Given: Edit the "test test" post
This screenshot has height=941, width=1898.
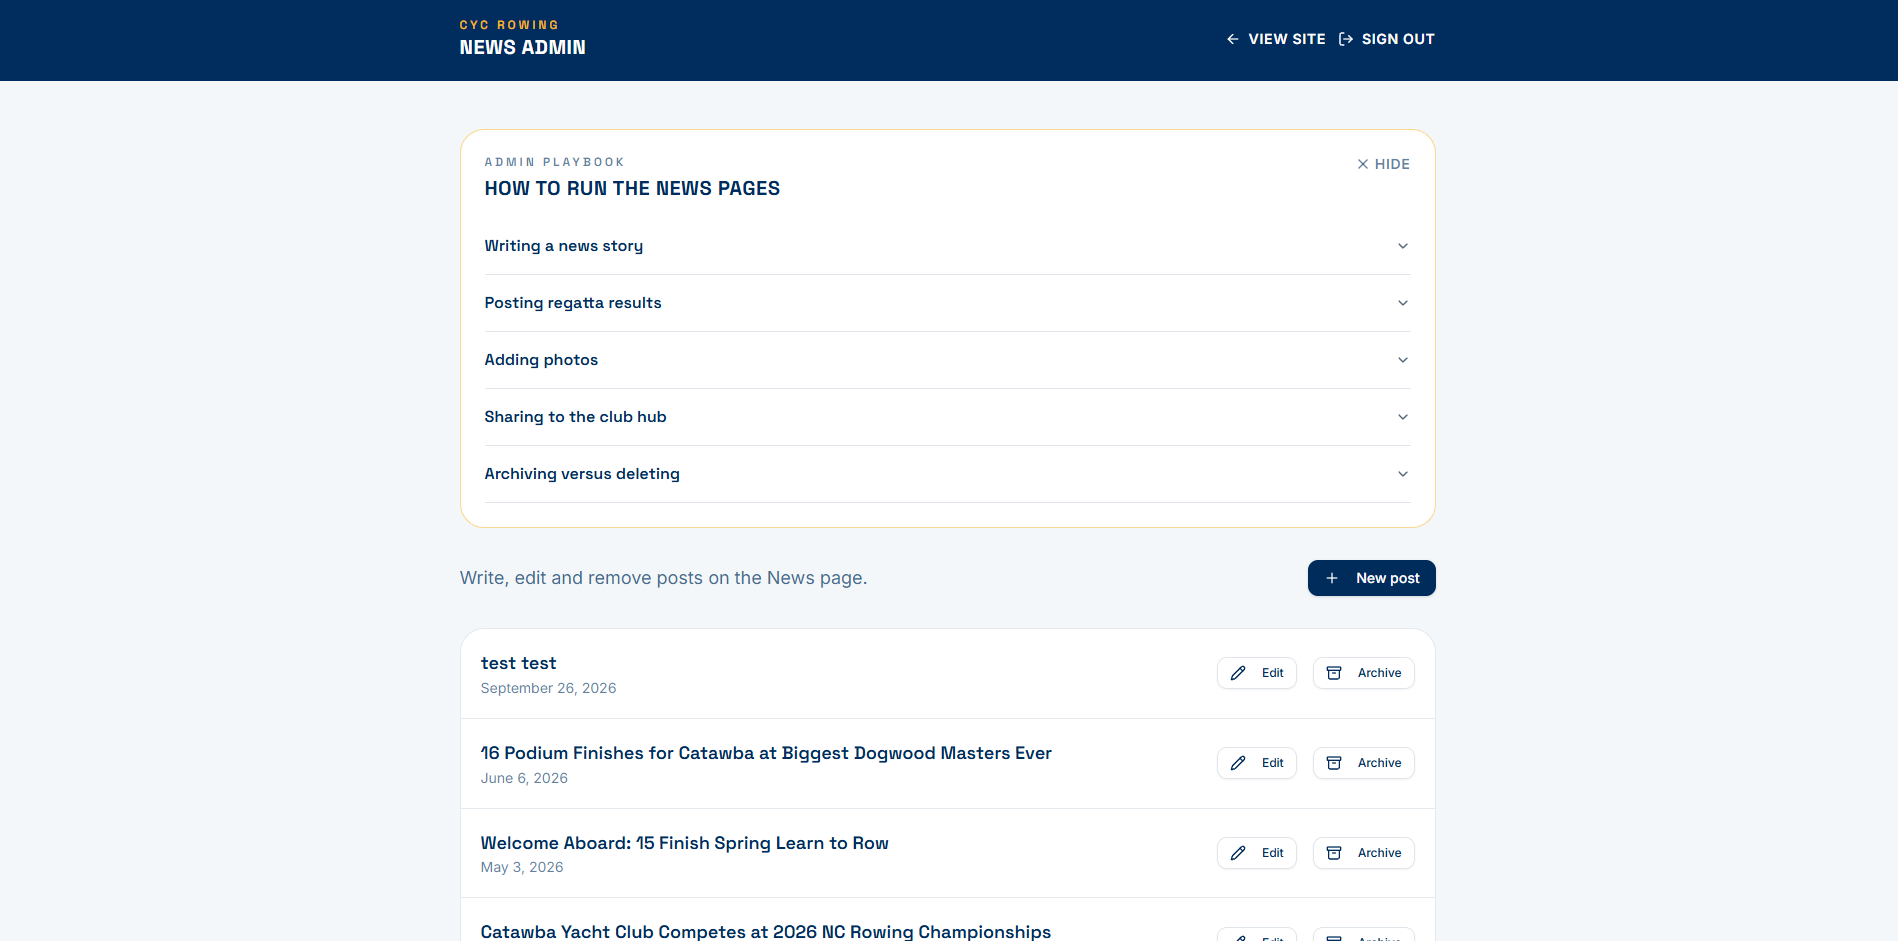Looking at the screenshot, I should tap(1257, 673).
